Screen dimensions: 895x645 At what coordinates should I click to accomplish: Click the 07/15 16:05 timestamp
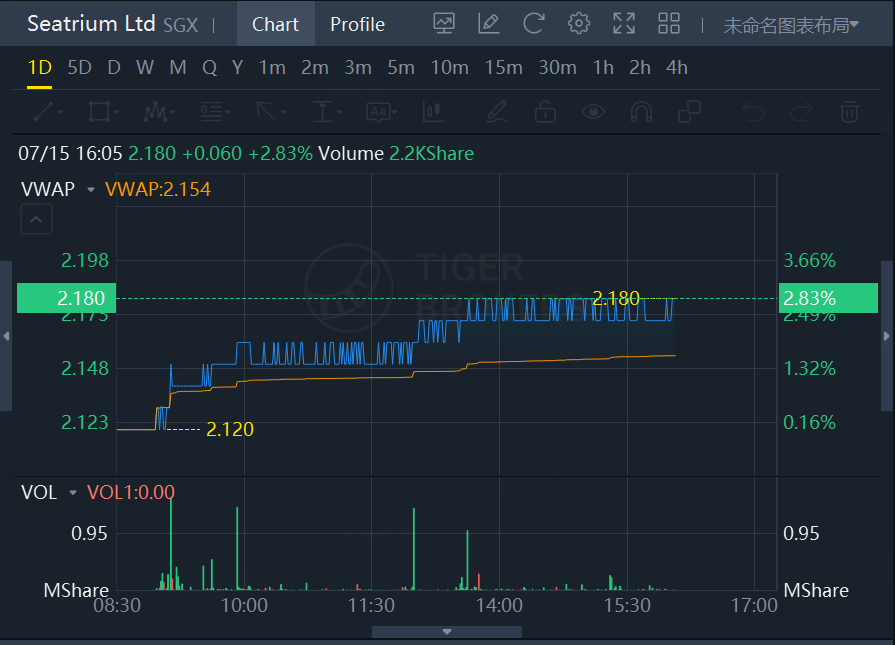coord(70,154)
